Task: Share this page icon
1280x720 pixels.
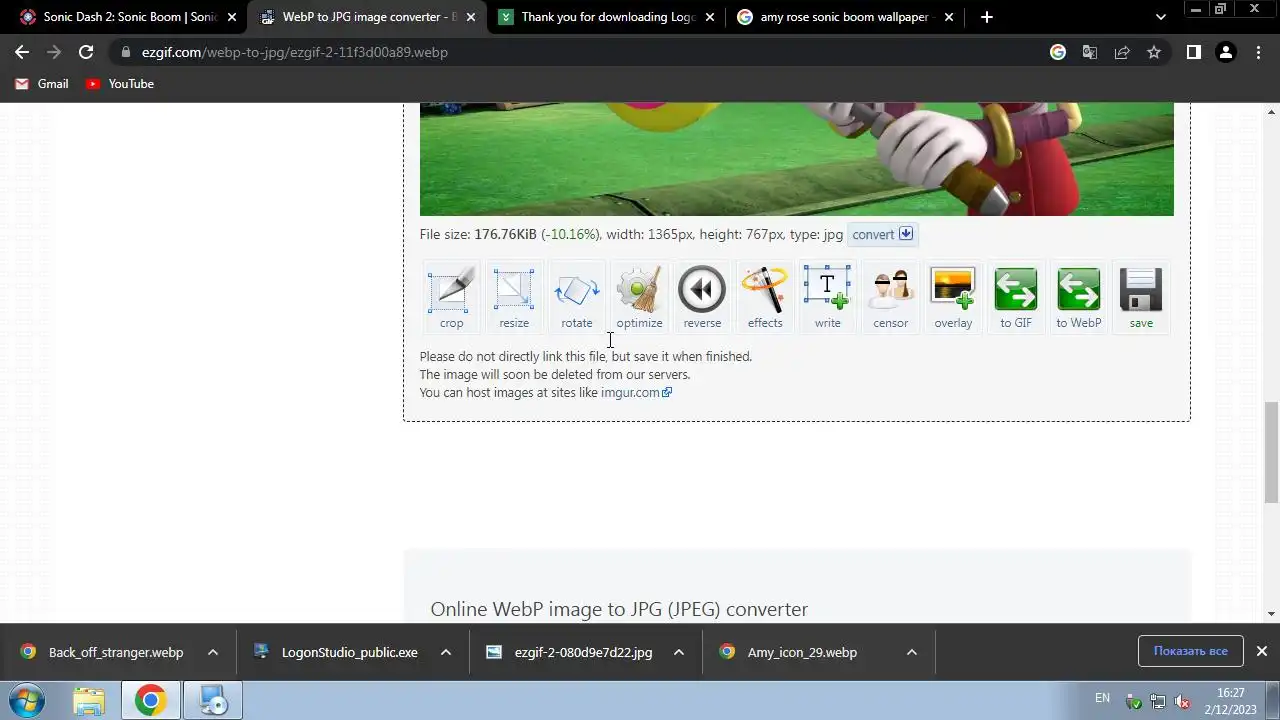Action: [1122, 52]
